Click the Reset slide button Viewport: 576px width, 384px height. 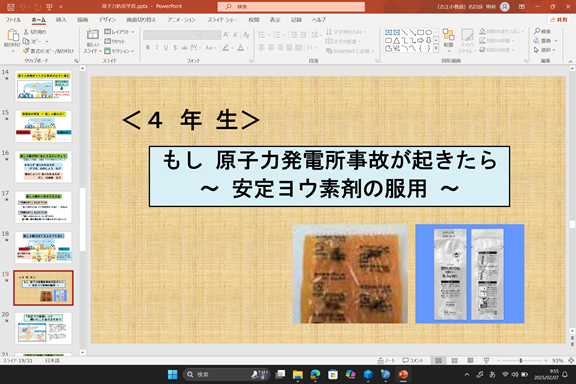click(x=115, y=41)
